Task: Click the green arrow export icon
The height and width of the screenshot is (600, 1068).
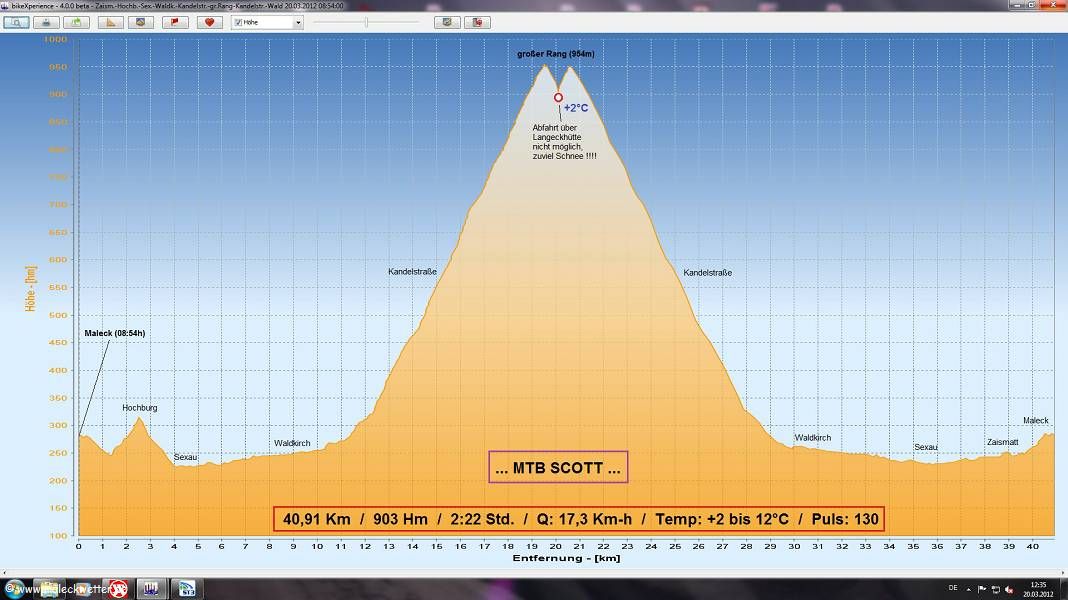Action: coord(76,22)
